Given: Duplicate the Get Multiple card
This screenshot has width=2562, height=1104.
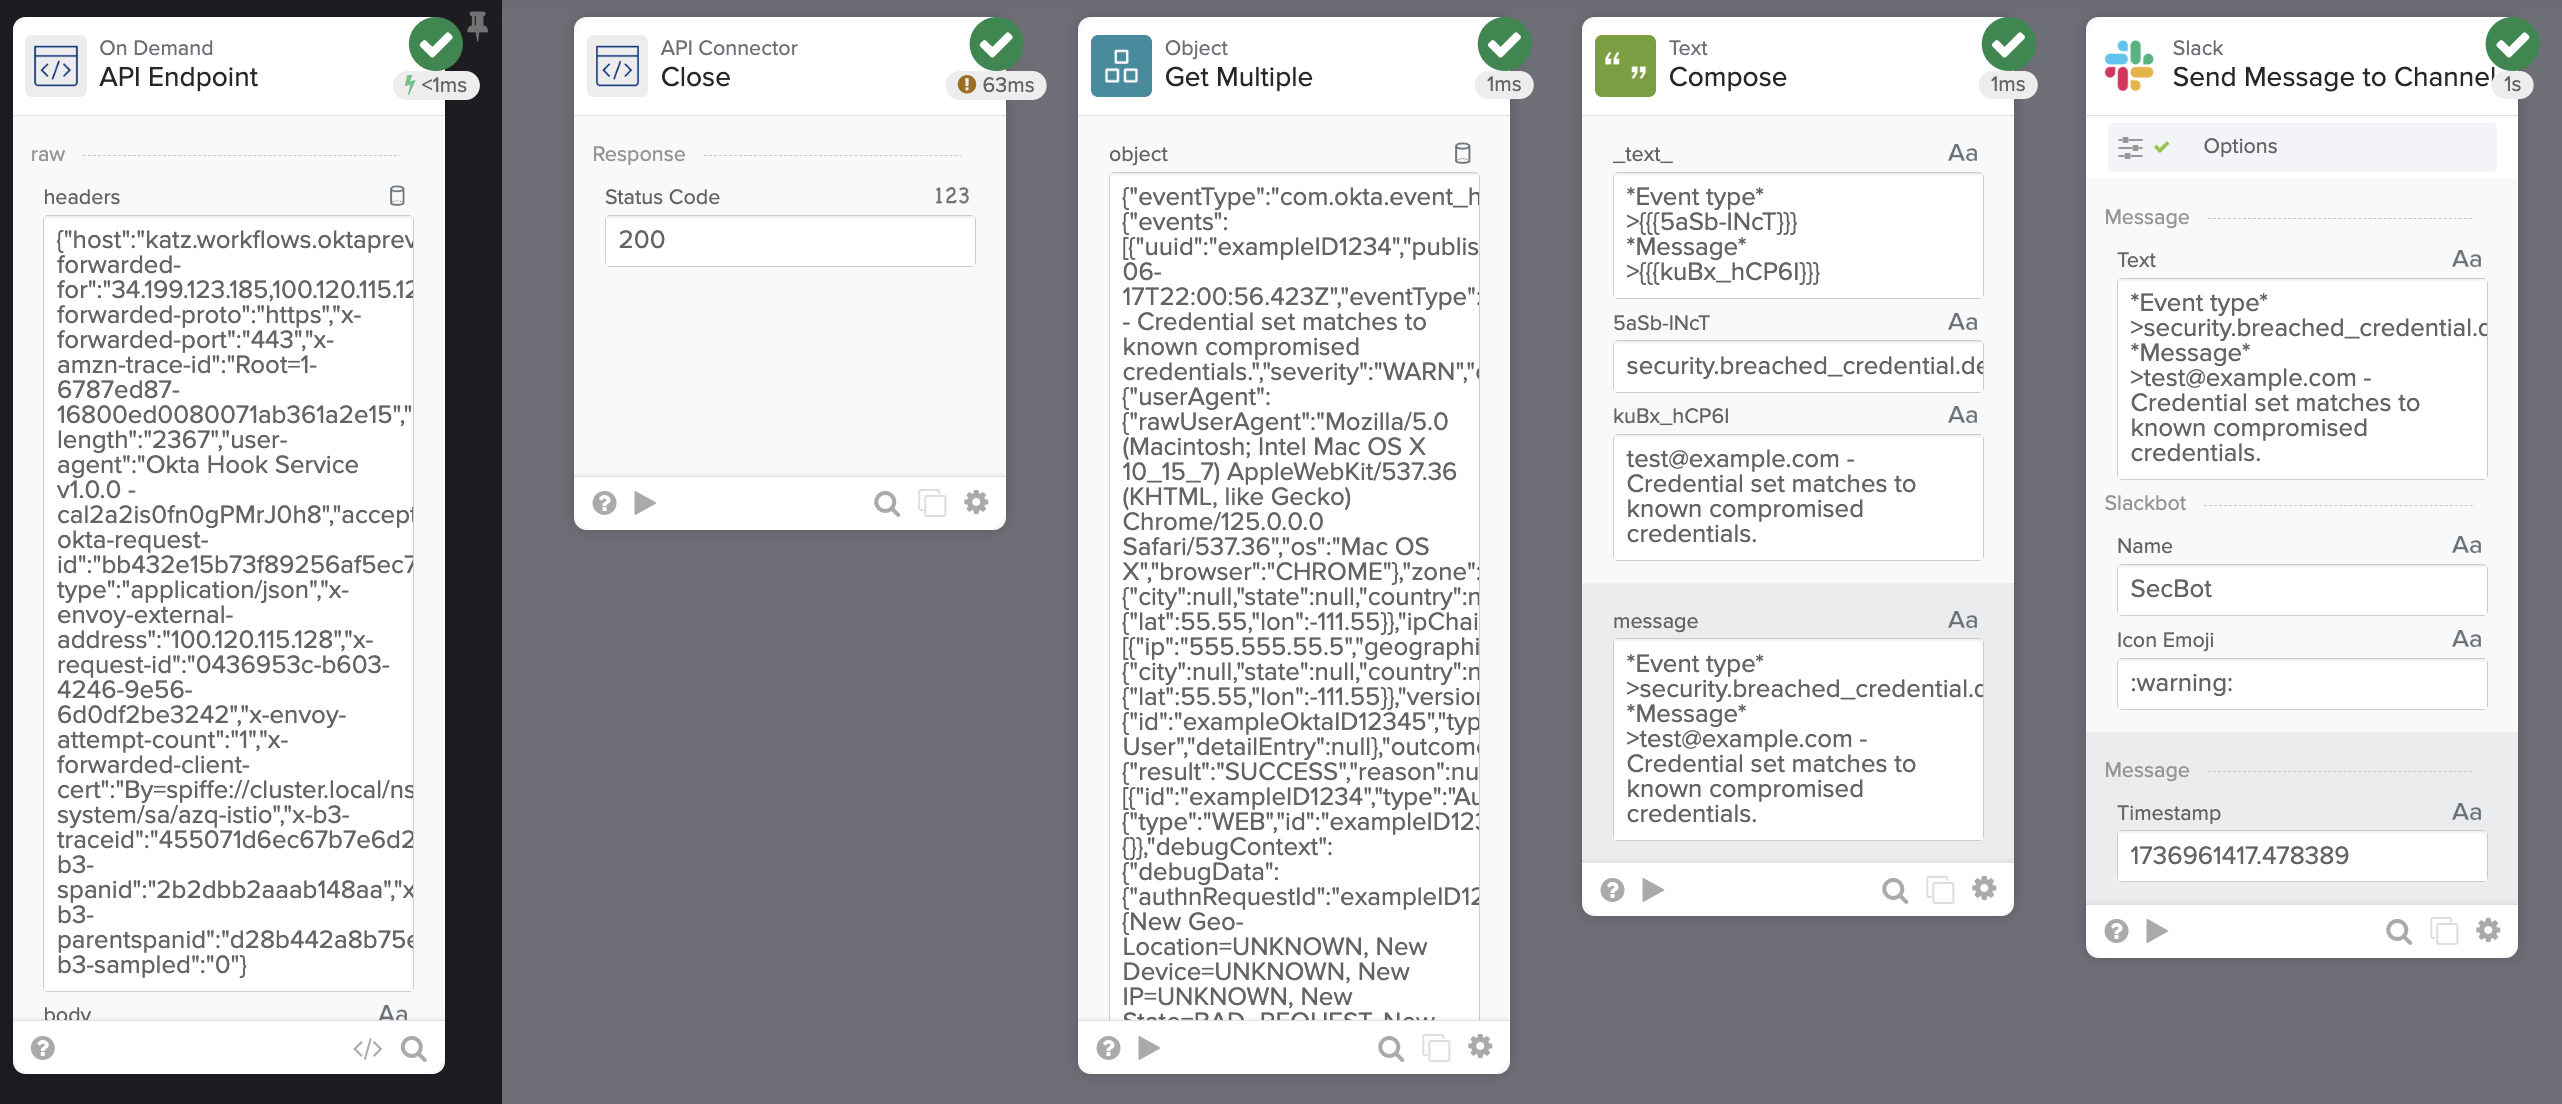Looking at the screenshot, I should (x=1436, y=1048).
